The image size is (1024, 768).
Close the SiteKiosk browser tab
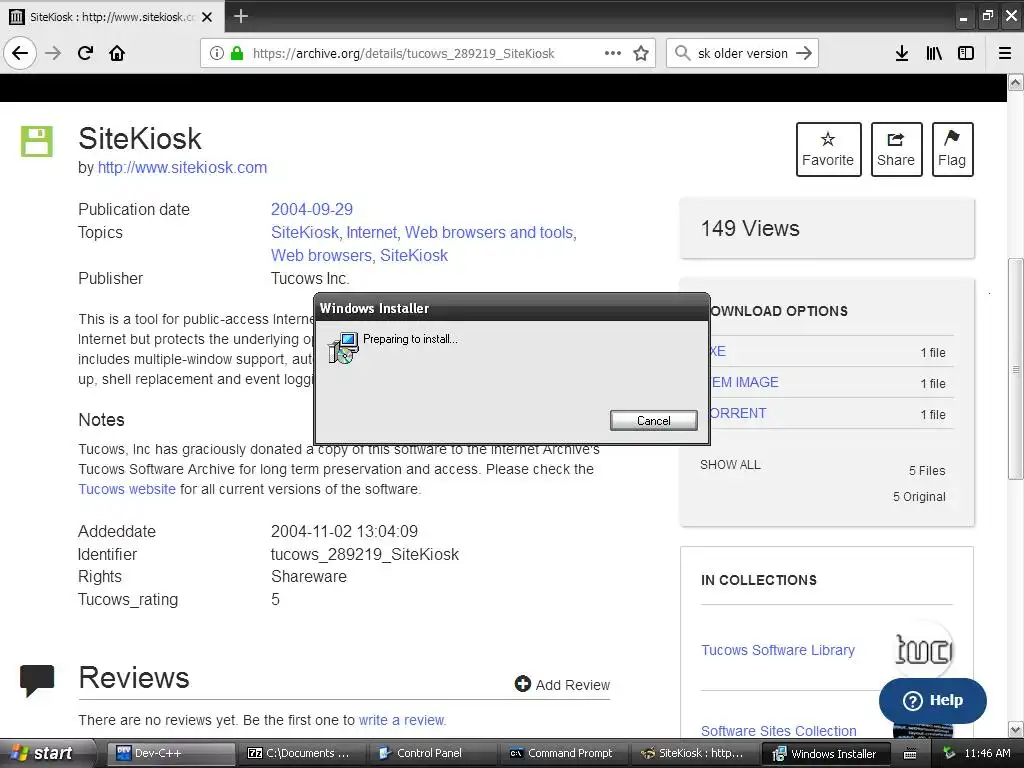207,17
